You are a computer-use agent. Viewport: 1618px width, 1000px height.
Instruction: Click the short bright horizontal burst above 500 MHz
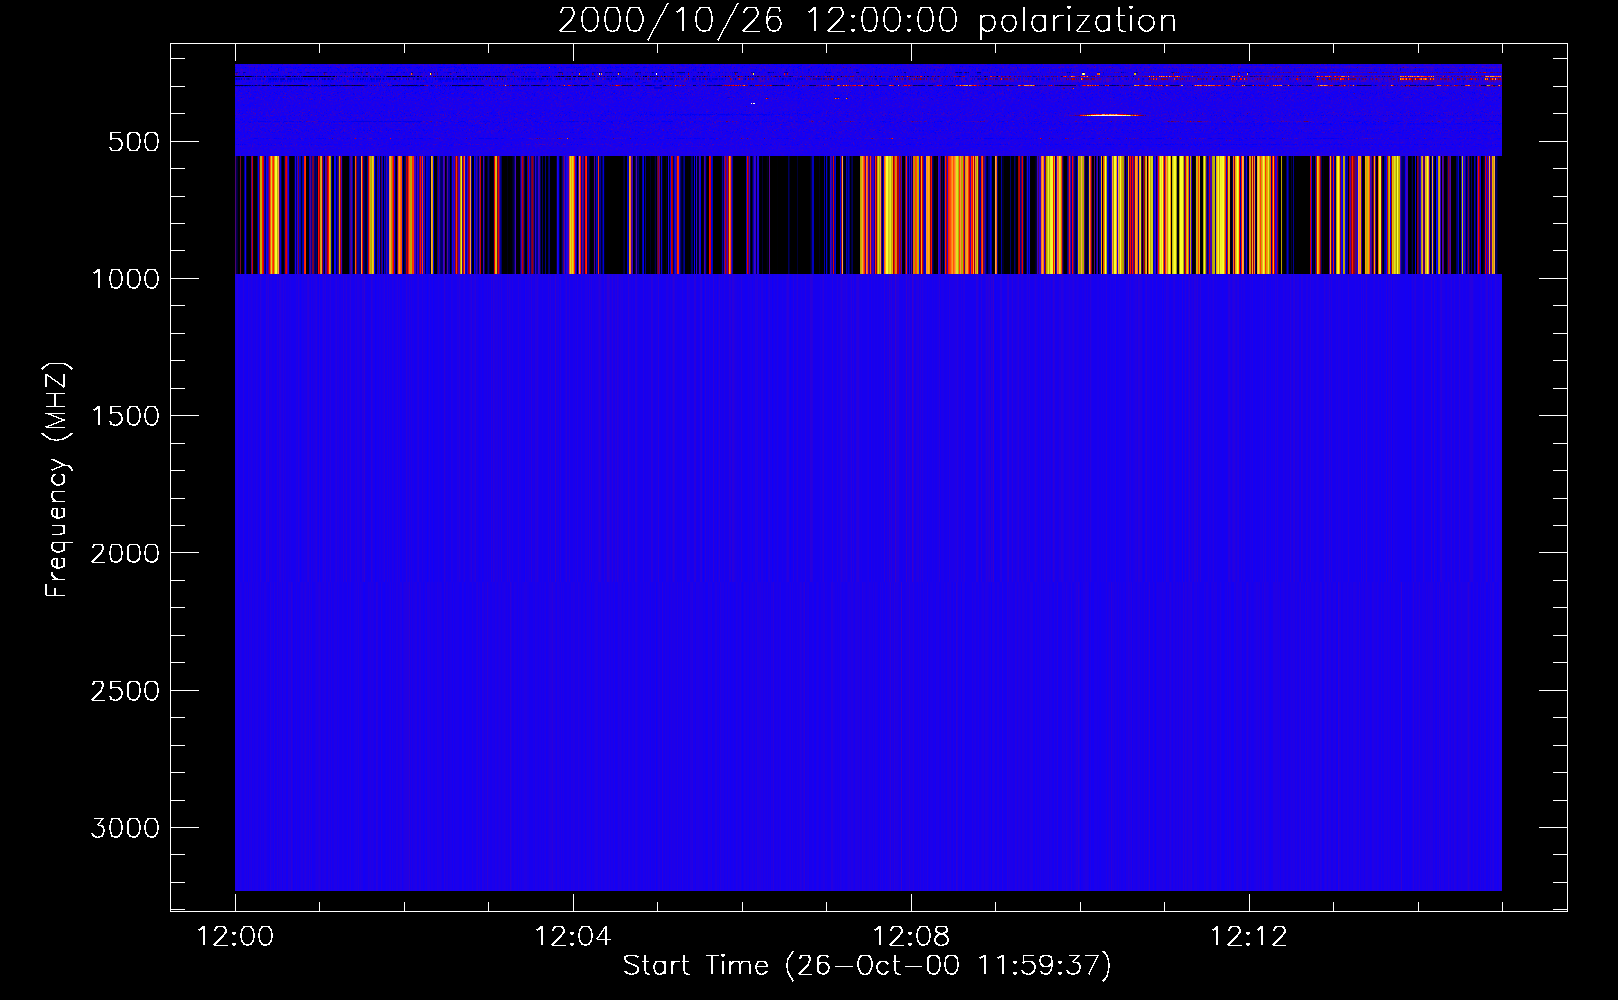coord(1110,115)
